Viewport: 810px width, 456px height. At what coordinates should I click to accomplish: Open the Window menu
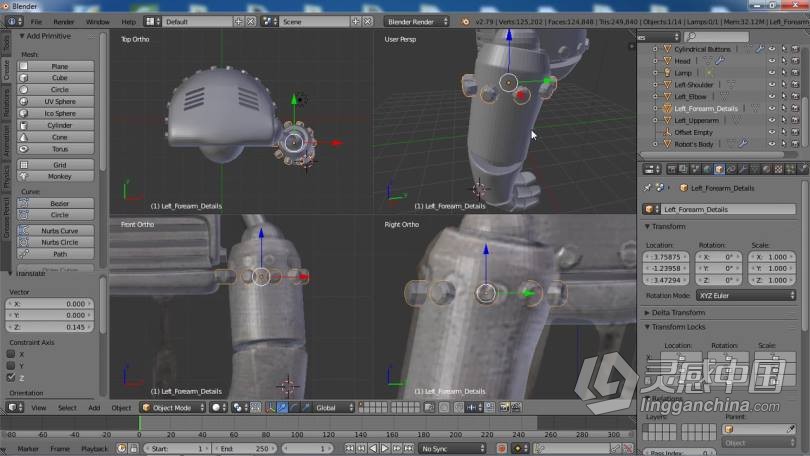coord(97,22)
